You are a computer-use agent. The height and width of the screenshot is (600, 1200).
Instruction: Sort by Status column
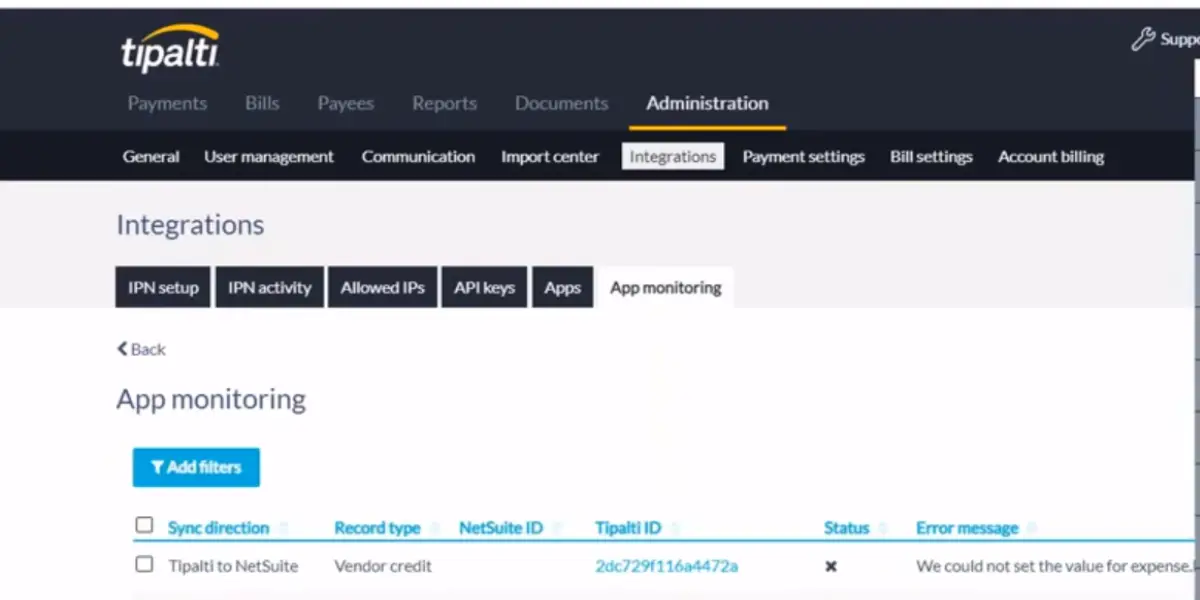tap(846, 527)
